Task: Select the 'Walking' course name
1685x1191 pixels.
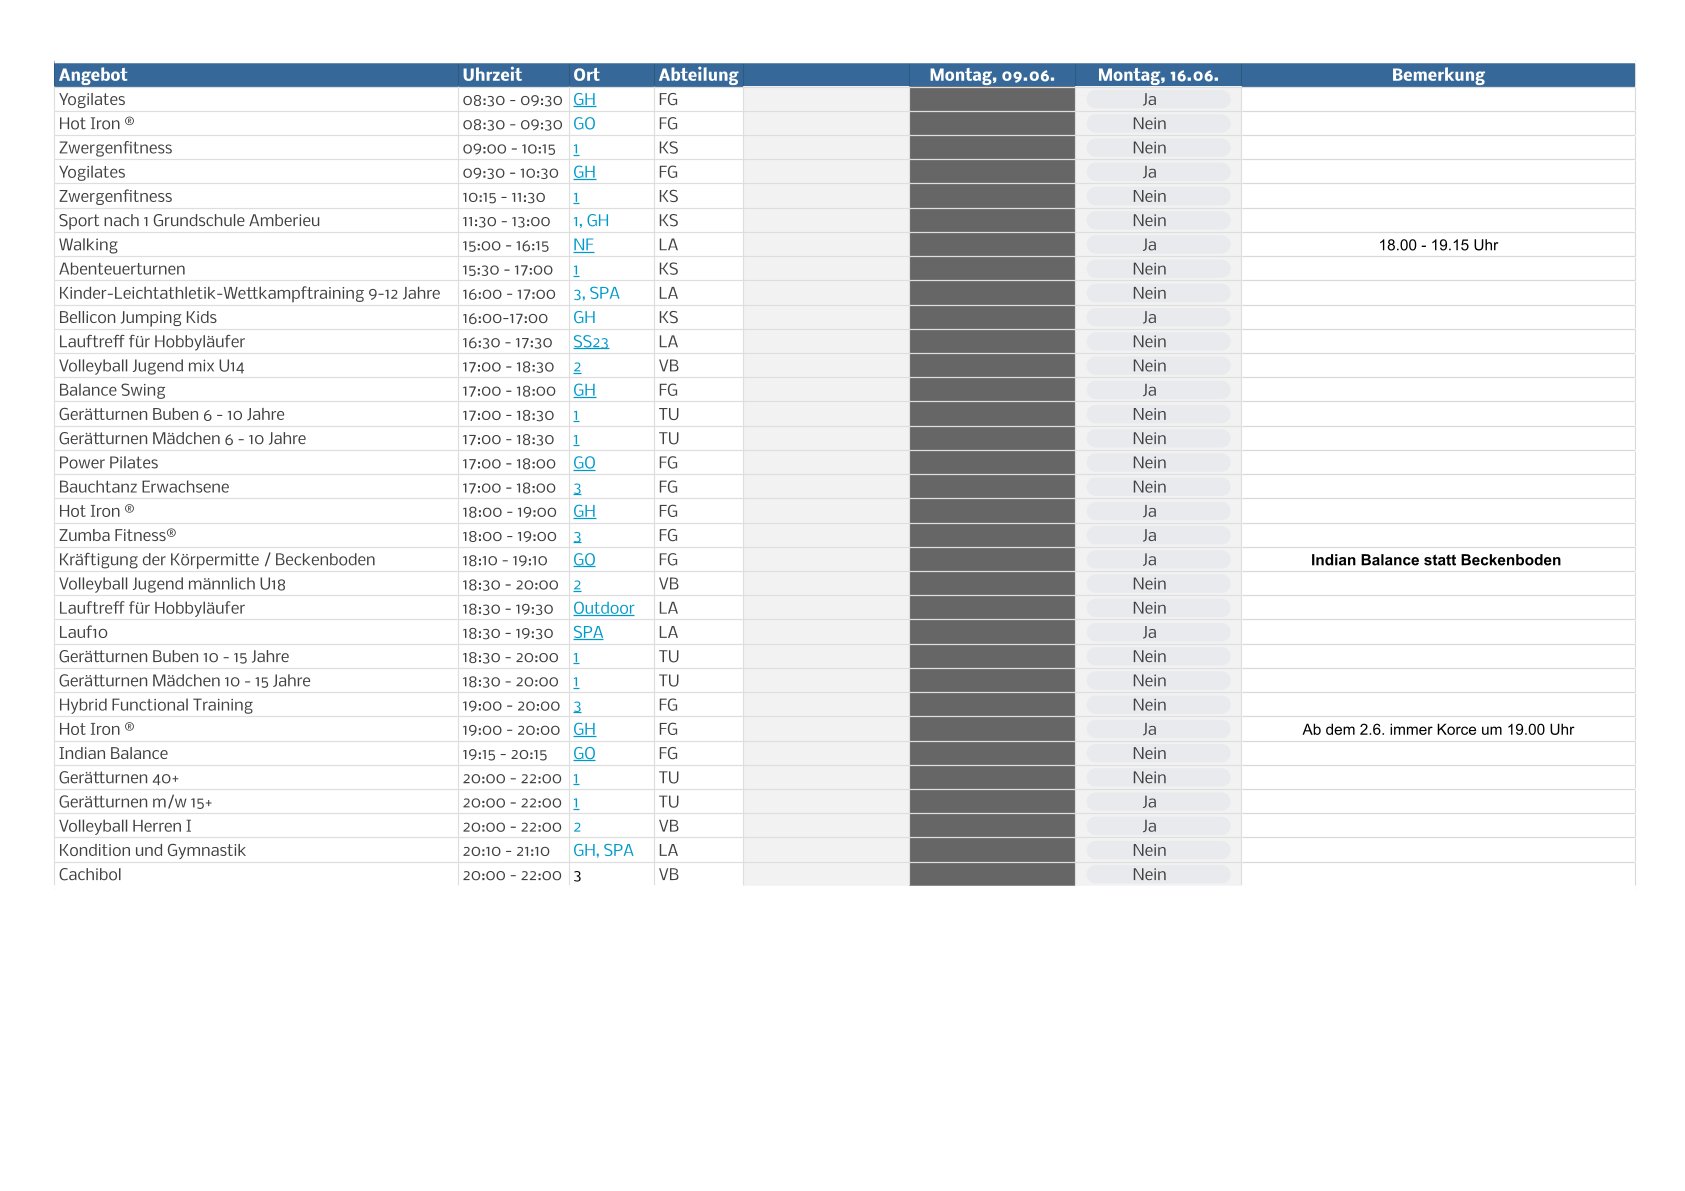Action: click(88, 245)
